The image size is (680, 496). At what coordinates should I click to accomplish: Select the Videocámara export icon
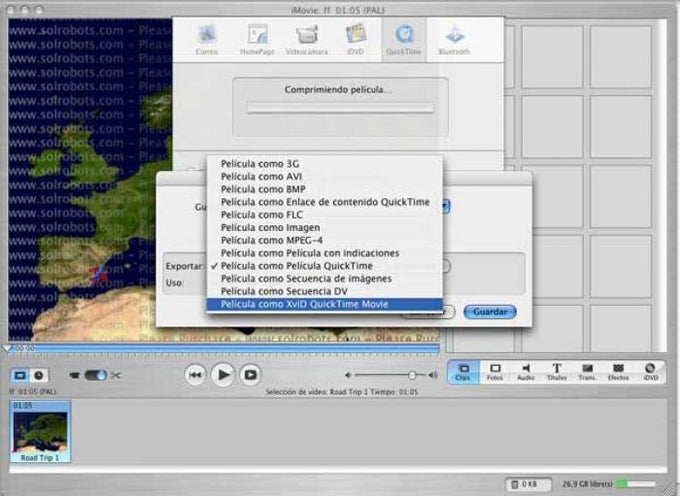(x=307, y=40)
